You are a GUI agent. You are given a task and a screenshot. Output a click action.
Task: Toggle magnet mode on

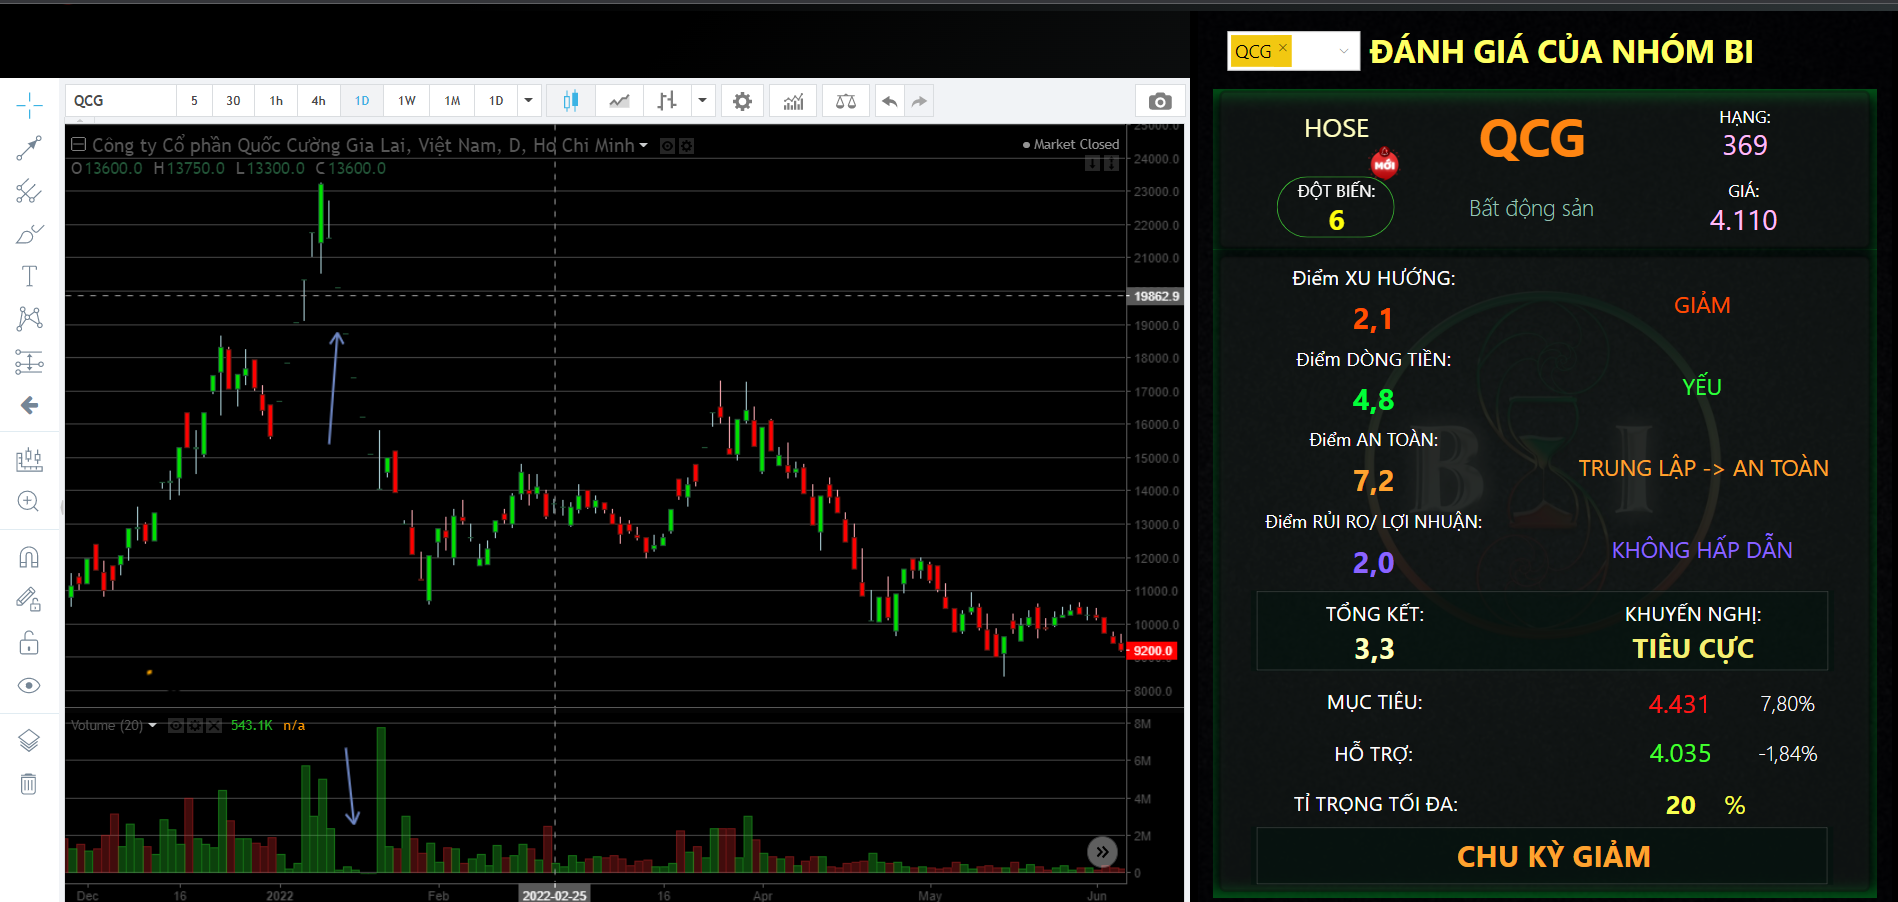(29, 557)
